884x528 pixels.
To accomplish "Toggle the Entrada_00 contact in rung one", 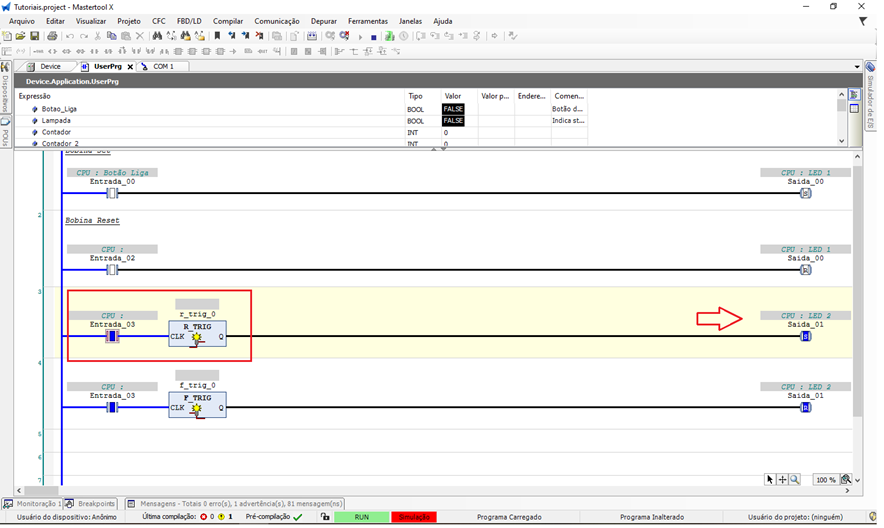I will 112,193.
